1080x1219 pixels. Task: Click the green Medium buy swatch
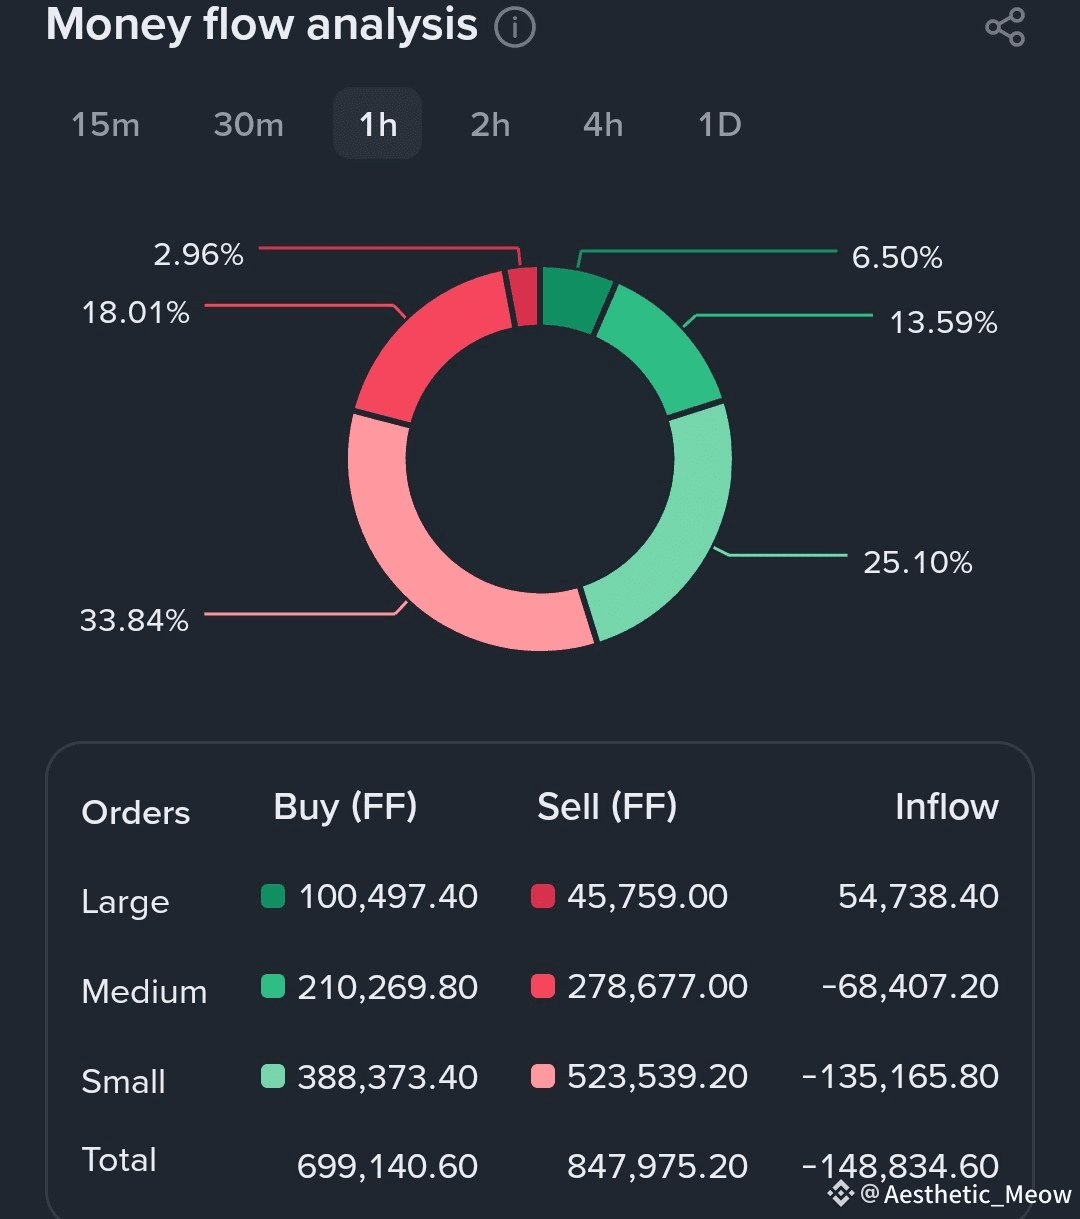(x=273, y=987)
